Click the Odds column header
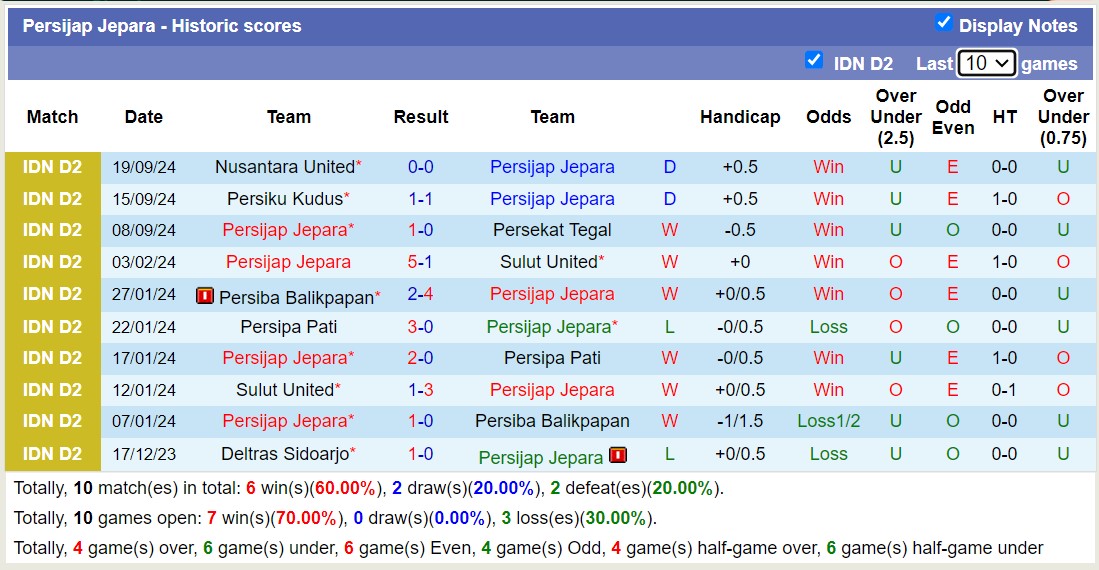 829,117
